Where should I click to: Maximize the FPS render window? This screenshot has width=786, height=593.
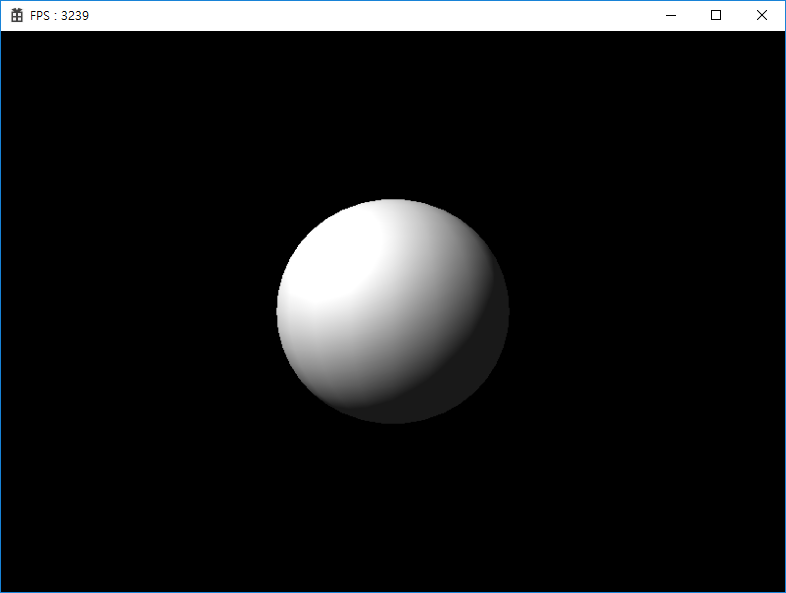point(716,16)
